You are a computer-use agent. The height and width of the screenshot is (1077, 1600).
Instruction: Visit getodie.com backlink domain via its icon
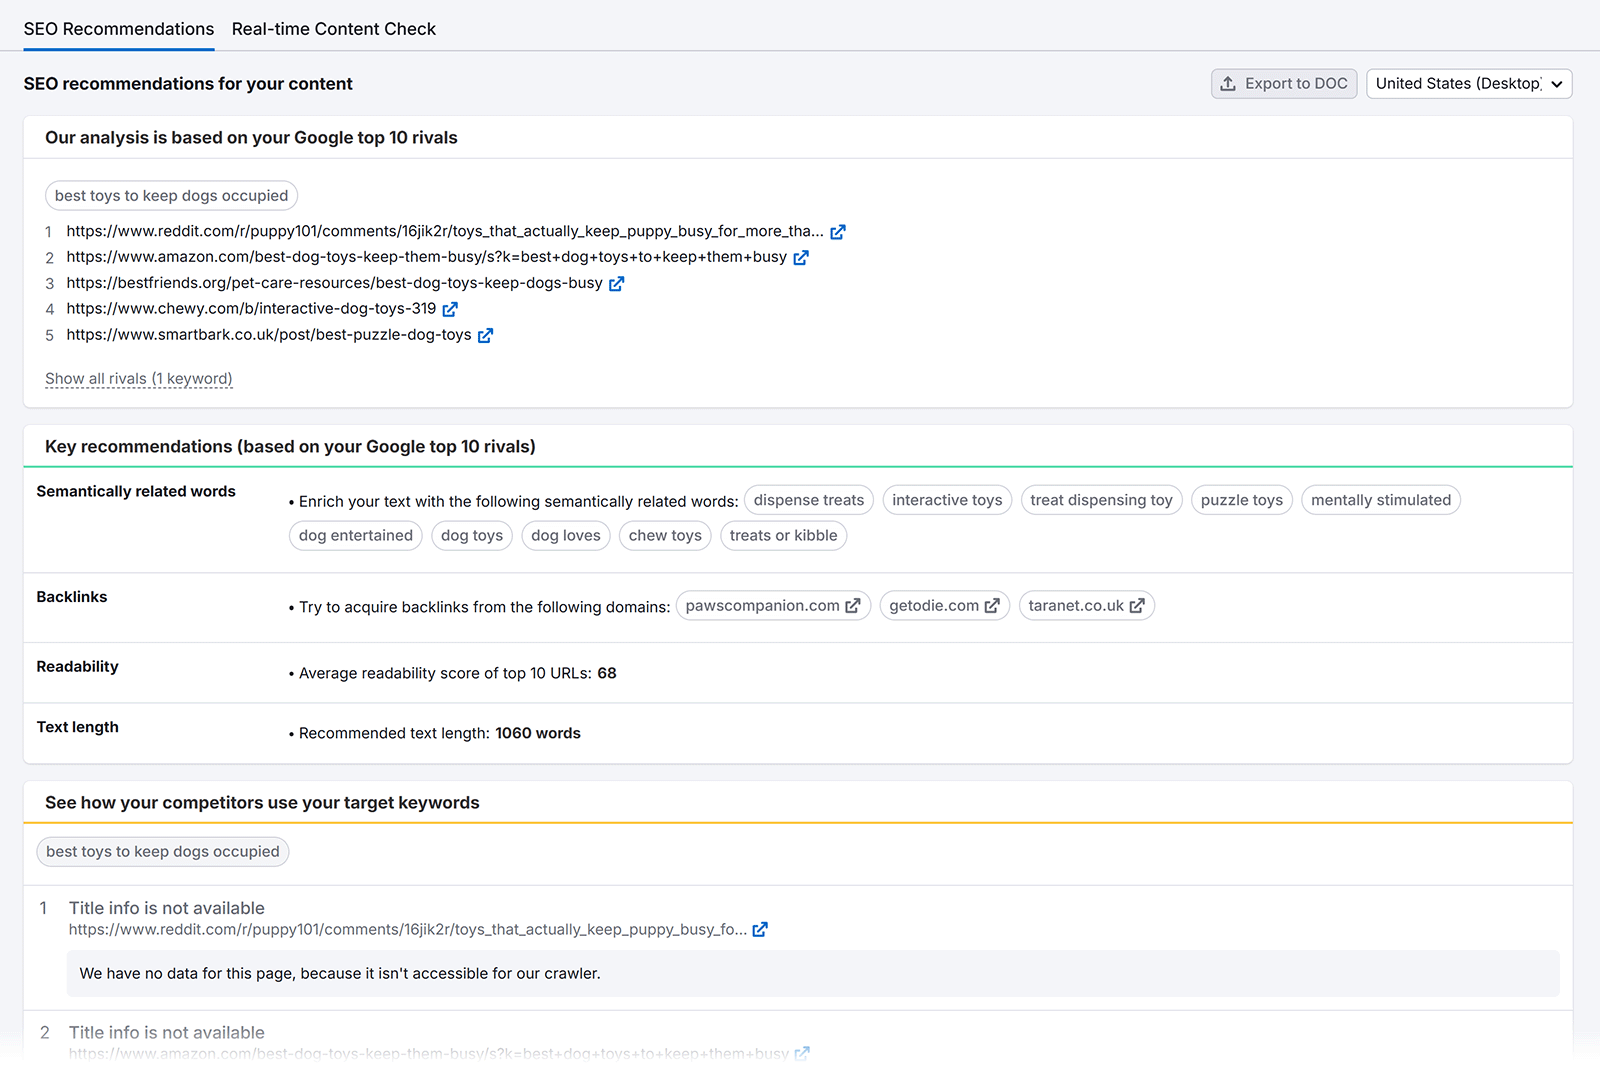[x=991, y=605]
